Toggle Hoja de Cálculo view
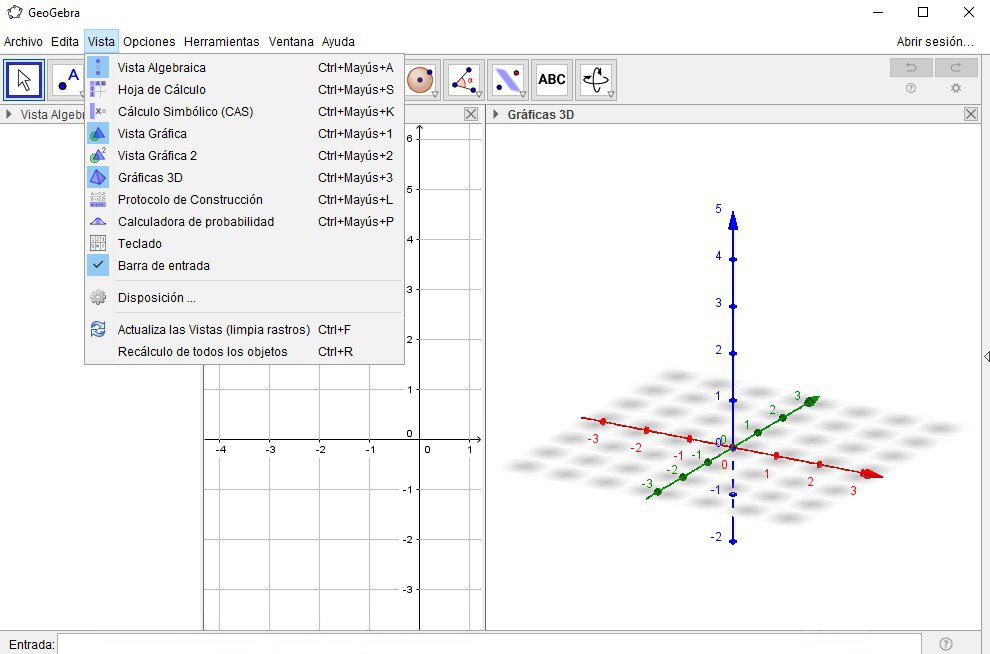This screenshot has width=990, height=654. [x=244, y=90]
